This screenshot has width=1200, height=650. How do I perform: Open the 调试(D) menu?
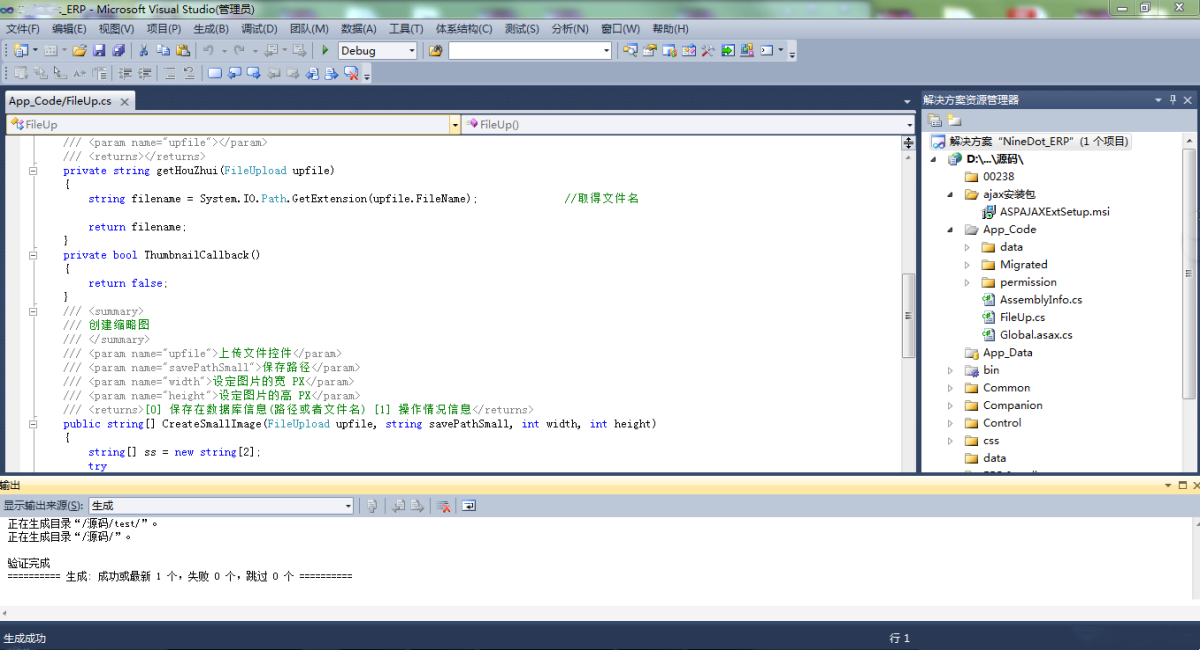(259, 29)
